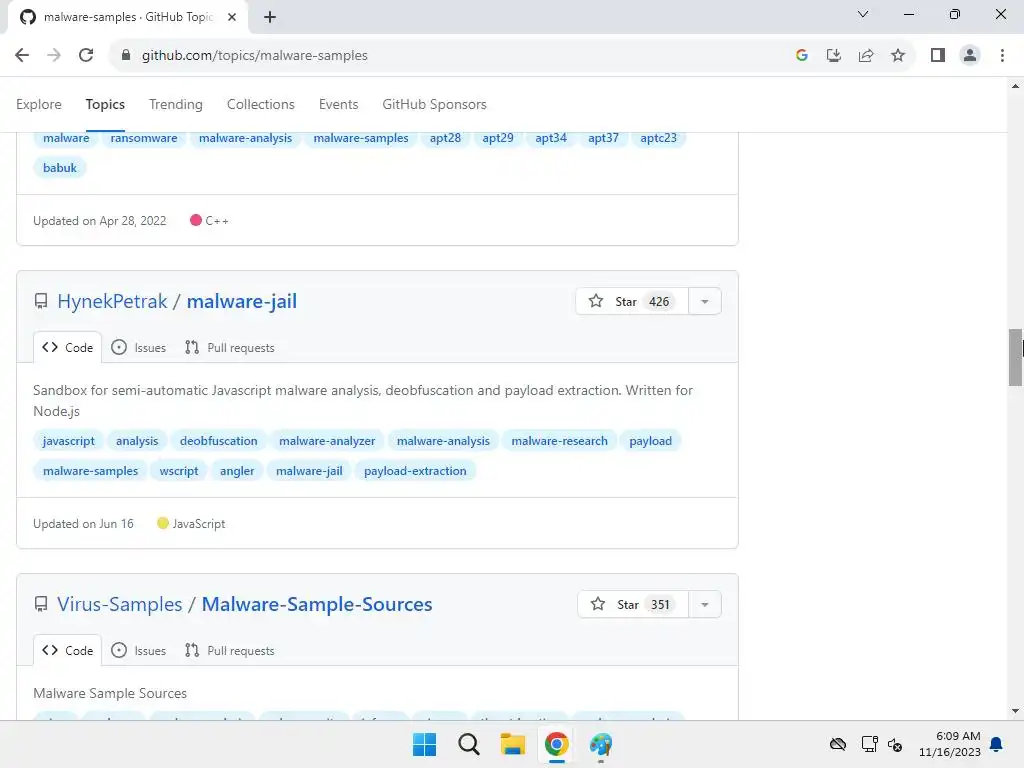
Task: Open Windows taskbar search
Action: [x=469, y=744]
